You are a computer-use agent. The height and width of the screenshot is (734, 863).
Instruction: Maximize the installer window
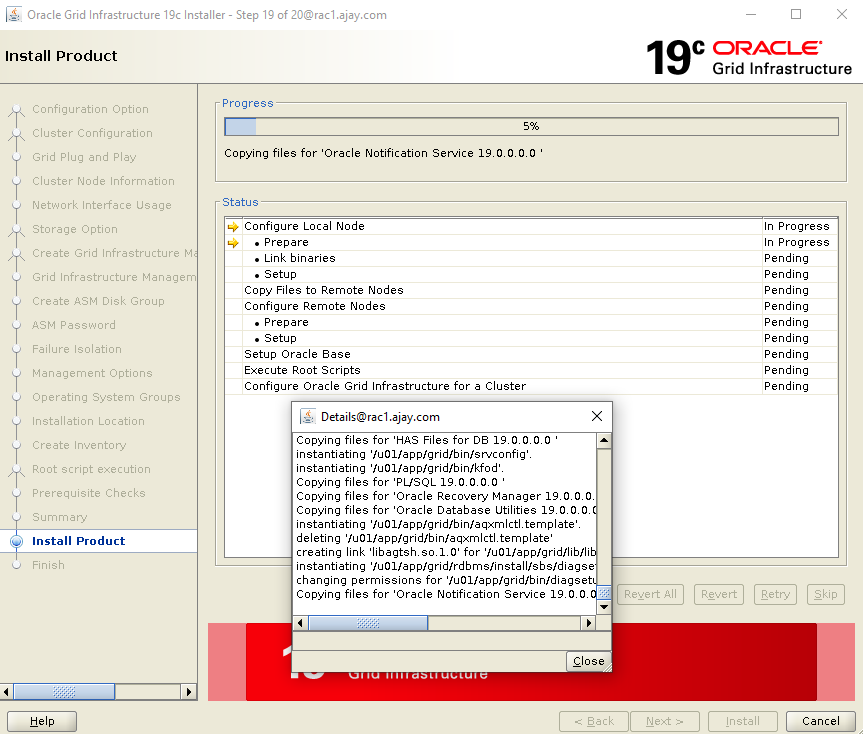coord(796,14)
